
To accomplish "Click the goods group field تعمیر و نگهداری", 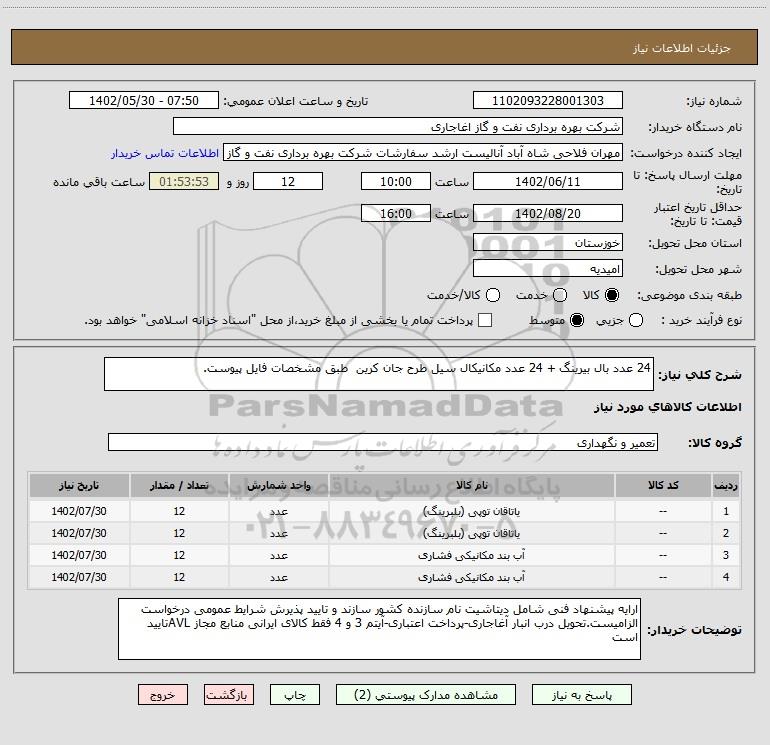I will [x=383, y=442].
